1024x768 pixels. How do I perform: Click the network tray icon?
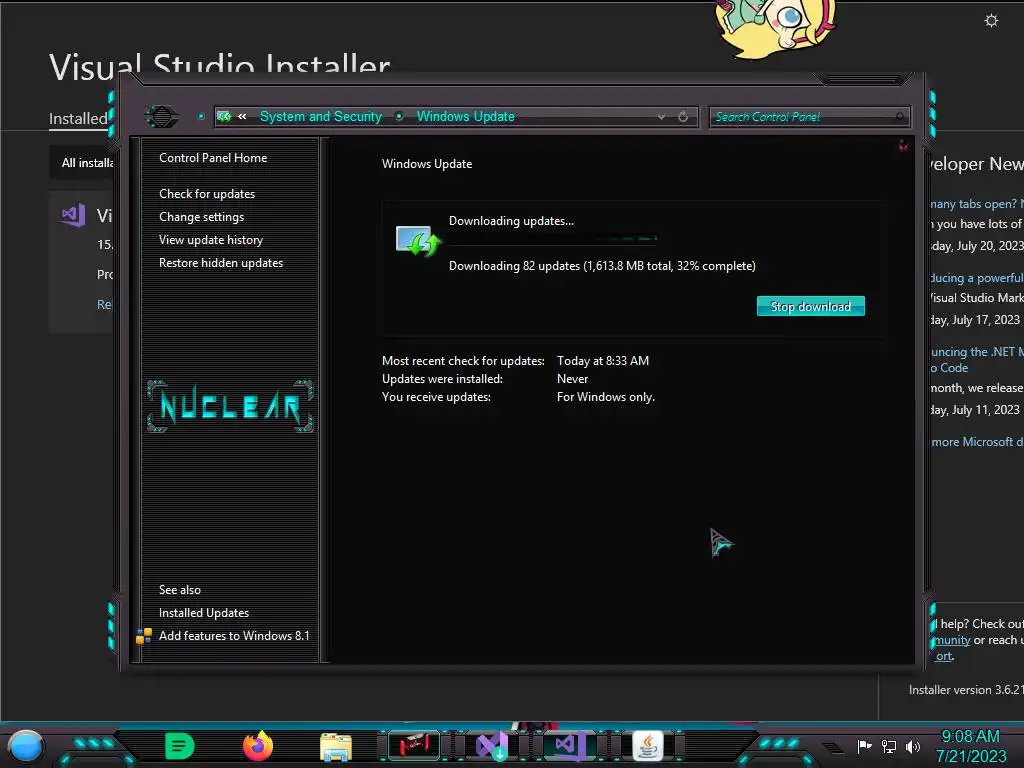(x=889, y=746)
